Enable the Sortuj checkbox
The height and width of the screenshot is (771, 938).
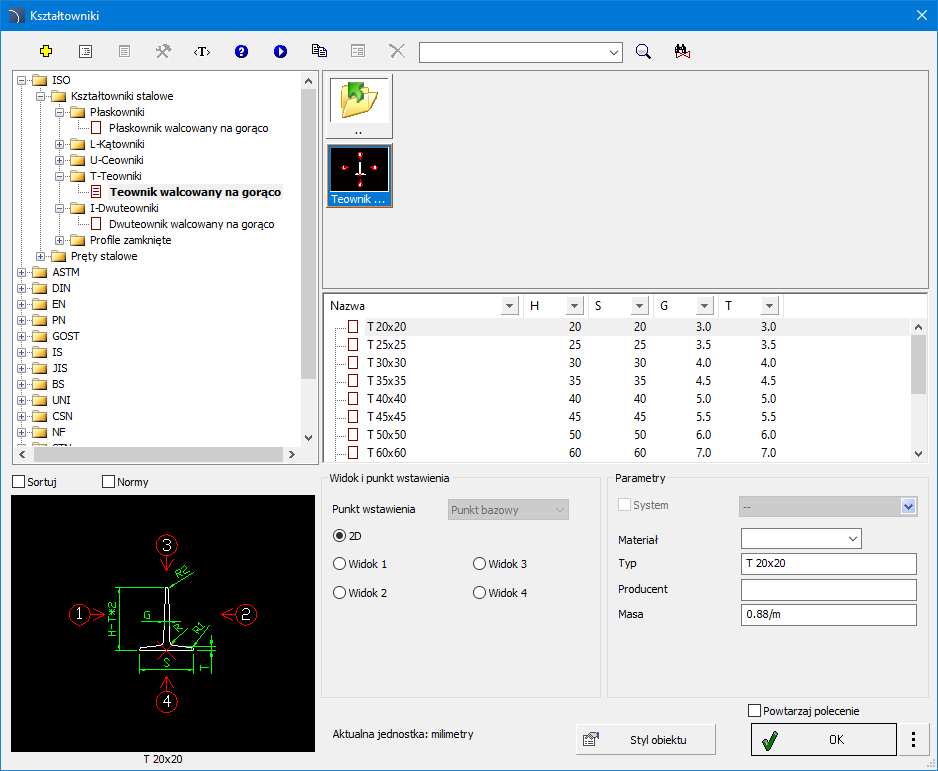point(18,482)
